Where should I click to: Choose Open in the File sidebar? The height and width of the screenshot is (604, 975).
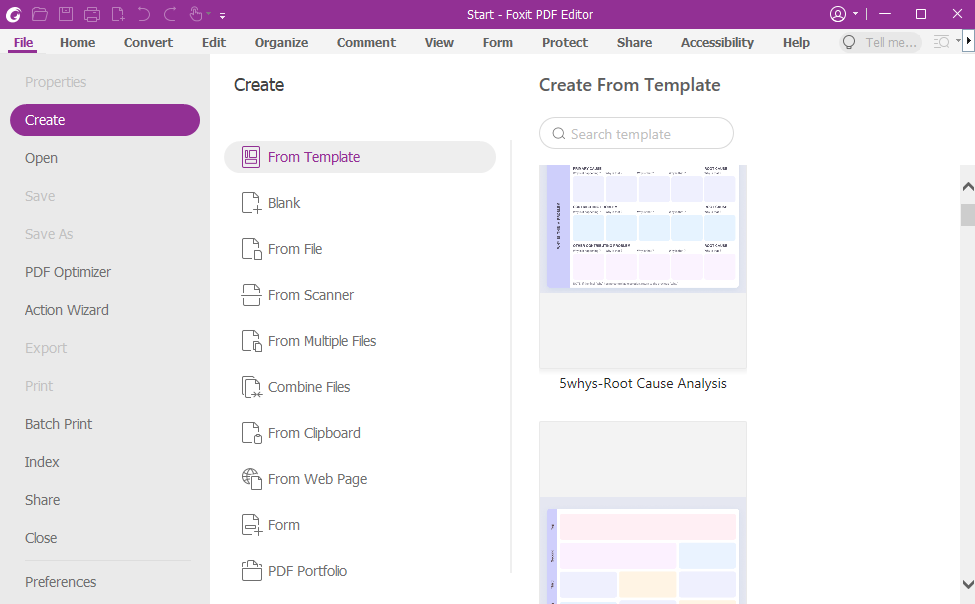[x=41, y=158]
